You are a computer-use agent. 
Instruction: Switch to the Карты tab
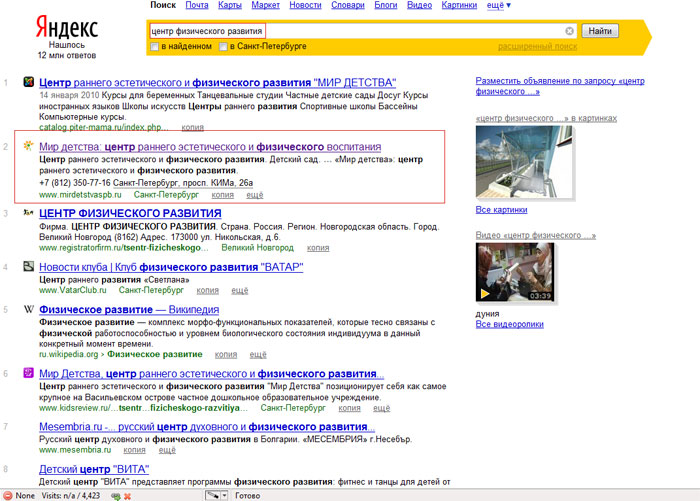(229, 5)
